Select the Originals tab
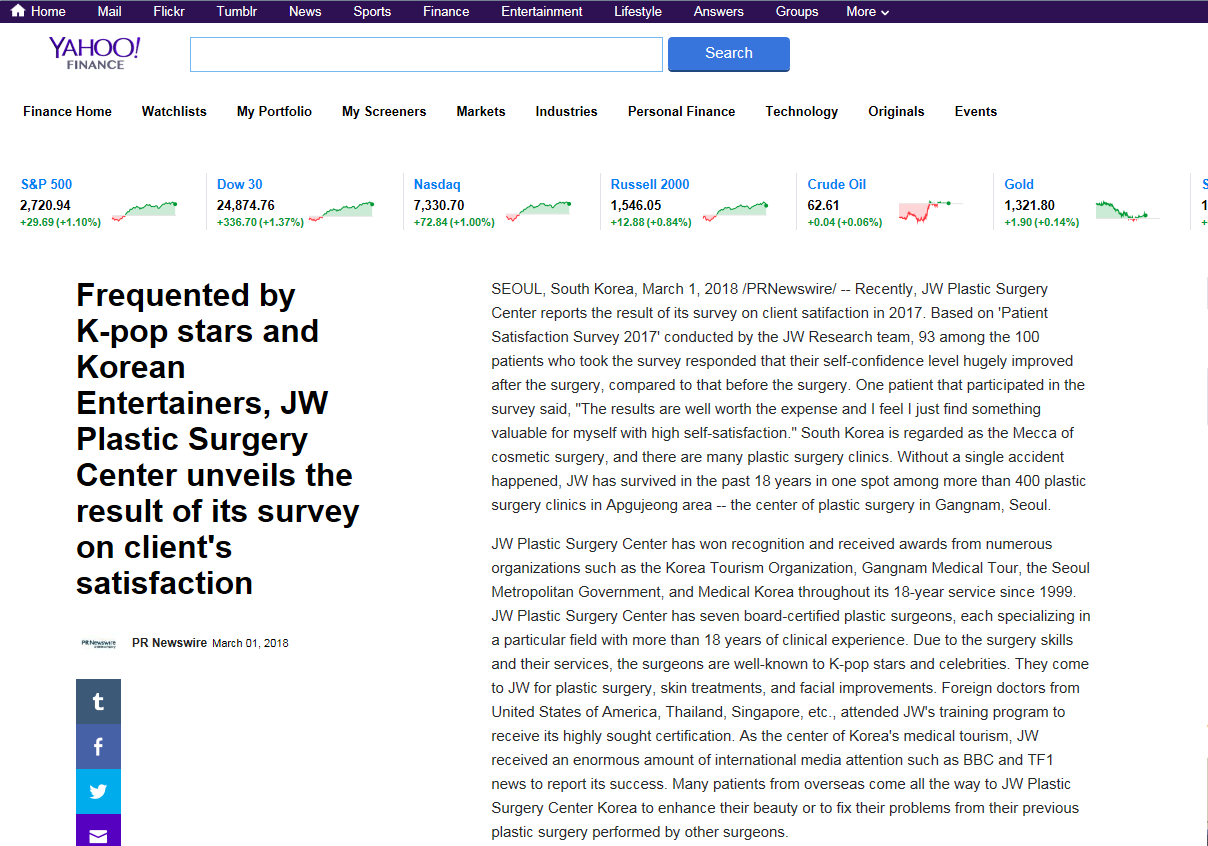1208x846 pixels. coord(896,111)
